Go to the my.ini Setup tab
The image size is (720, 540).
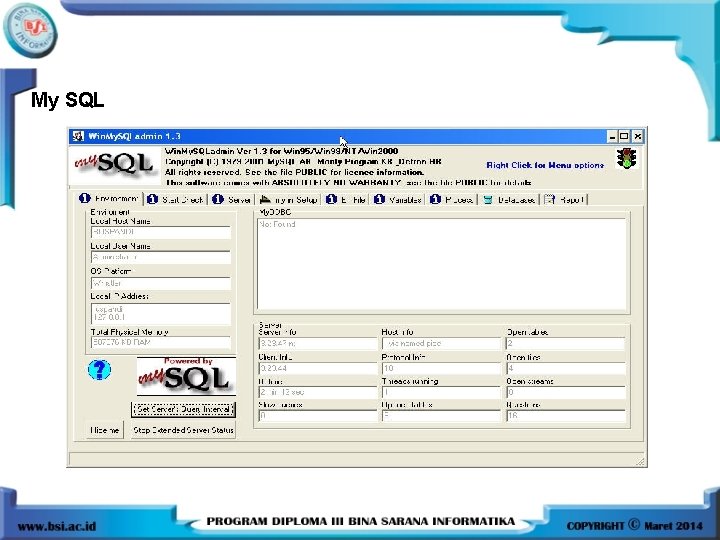click(289, 199)
